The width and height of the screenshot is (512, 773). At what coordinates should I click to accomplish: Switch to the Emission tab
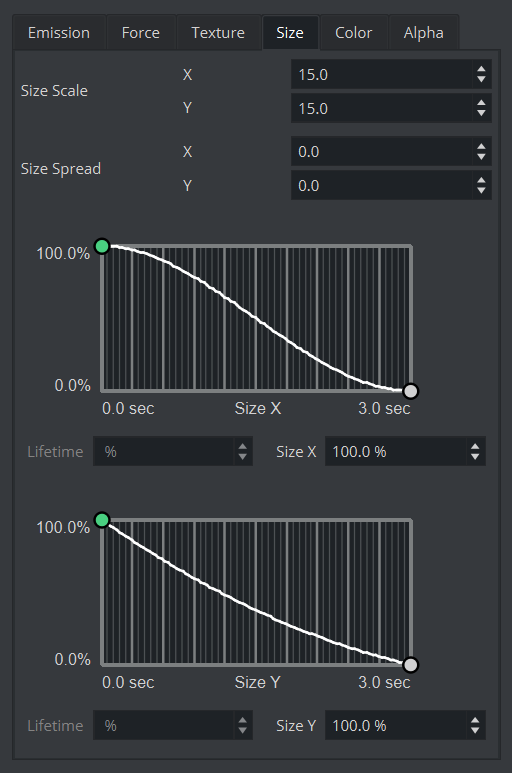pyautogui.click(x=59, y=33)
